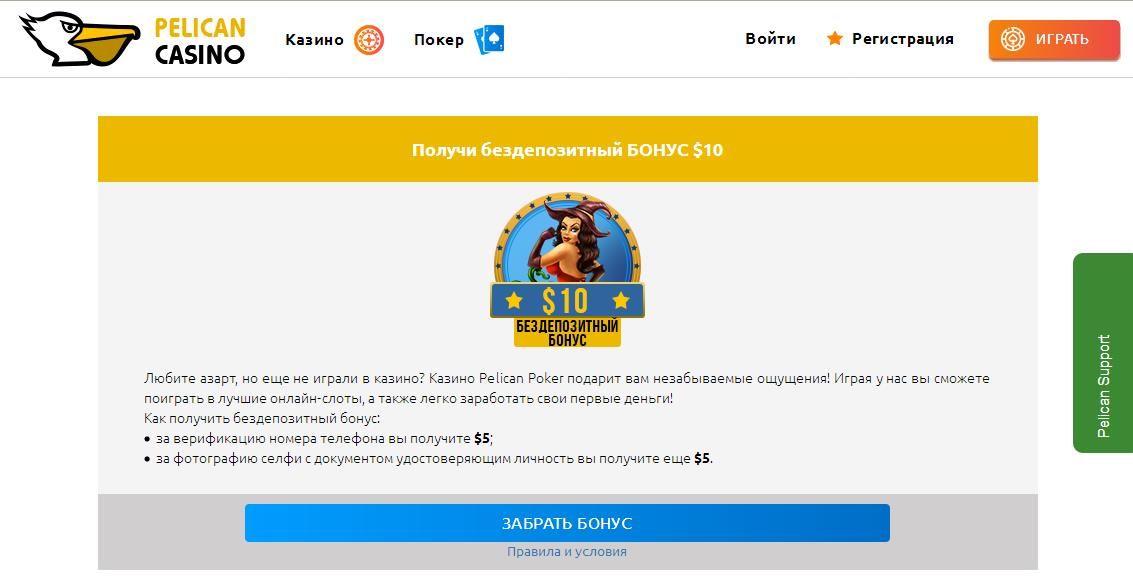Open the Покер menu item
1133x579 pixels.
click(439, 40)
